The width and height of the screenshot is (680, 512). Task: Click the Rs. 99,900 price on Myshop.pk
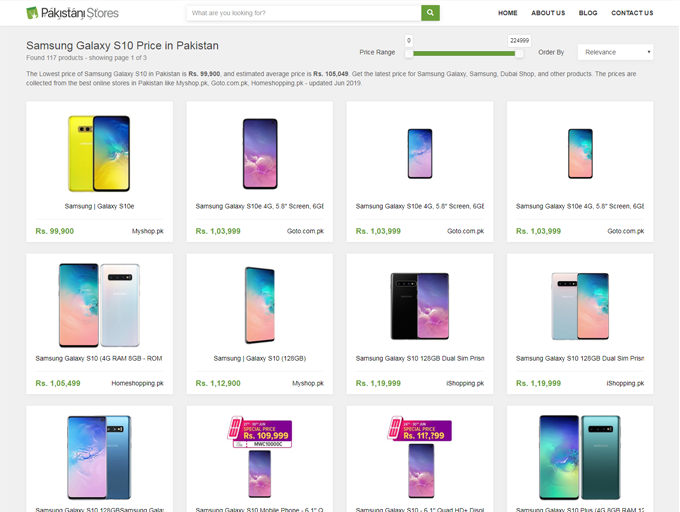coord(55,231)
